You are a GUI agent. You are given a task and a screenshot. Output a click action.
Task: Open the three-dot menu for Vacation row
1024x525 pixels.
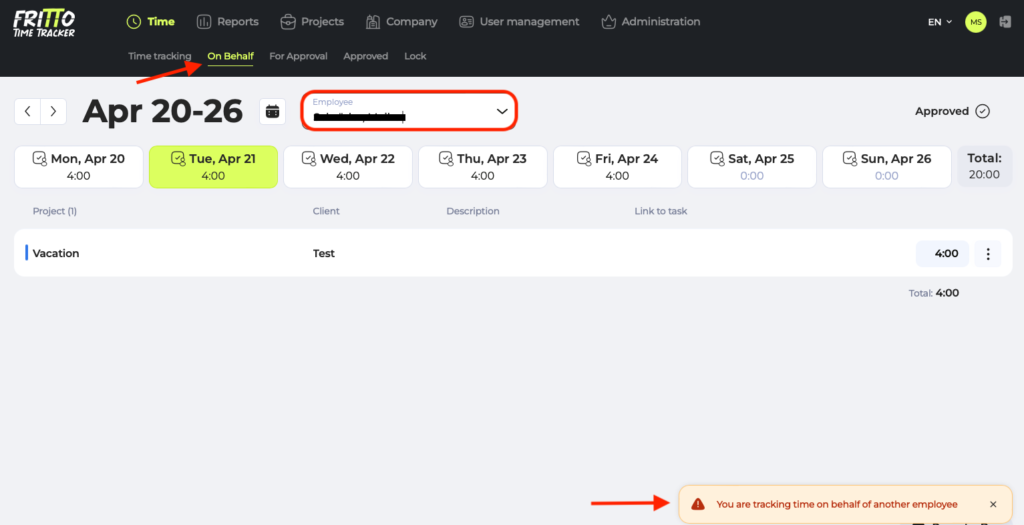coord(987,254)
